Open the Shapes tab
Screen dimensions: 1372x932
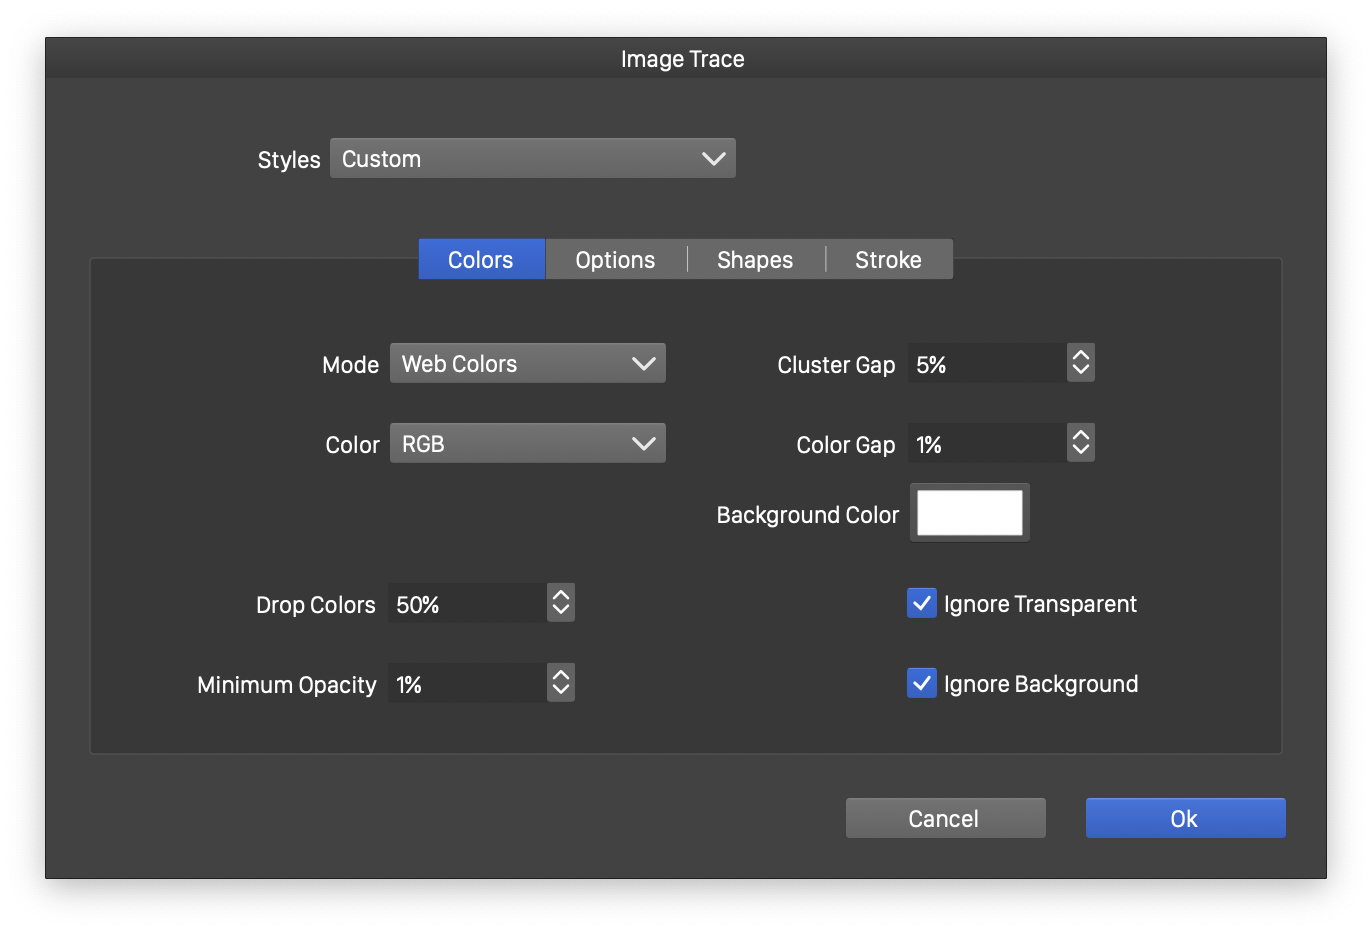pos(755,260)
